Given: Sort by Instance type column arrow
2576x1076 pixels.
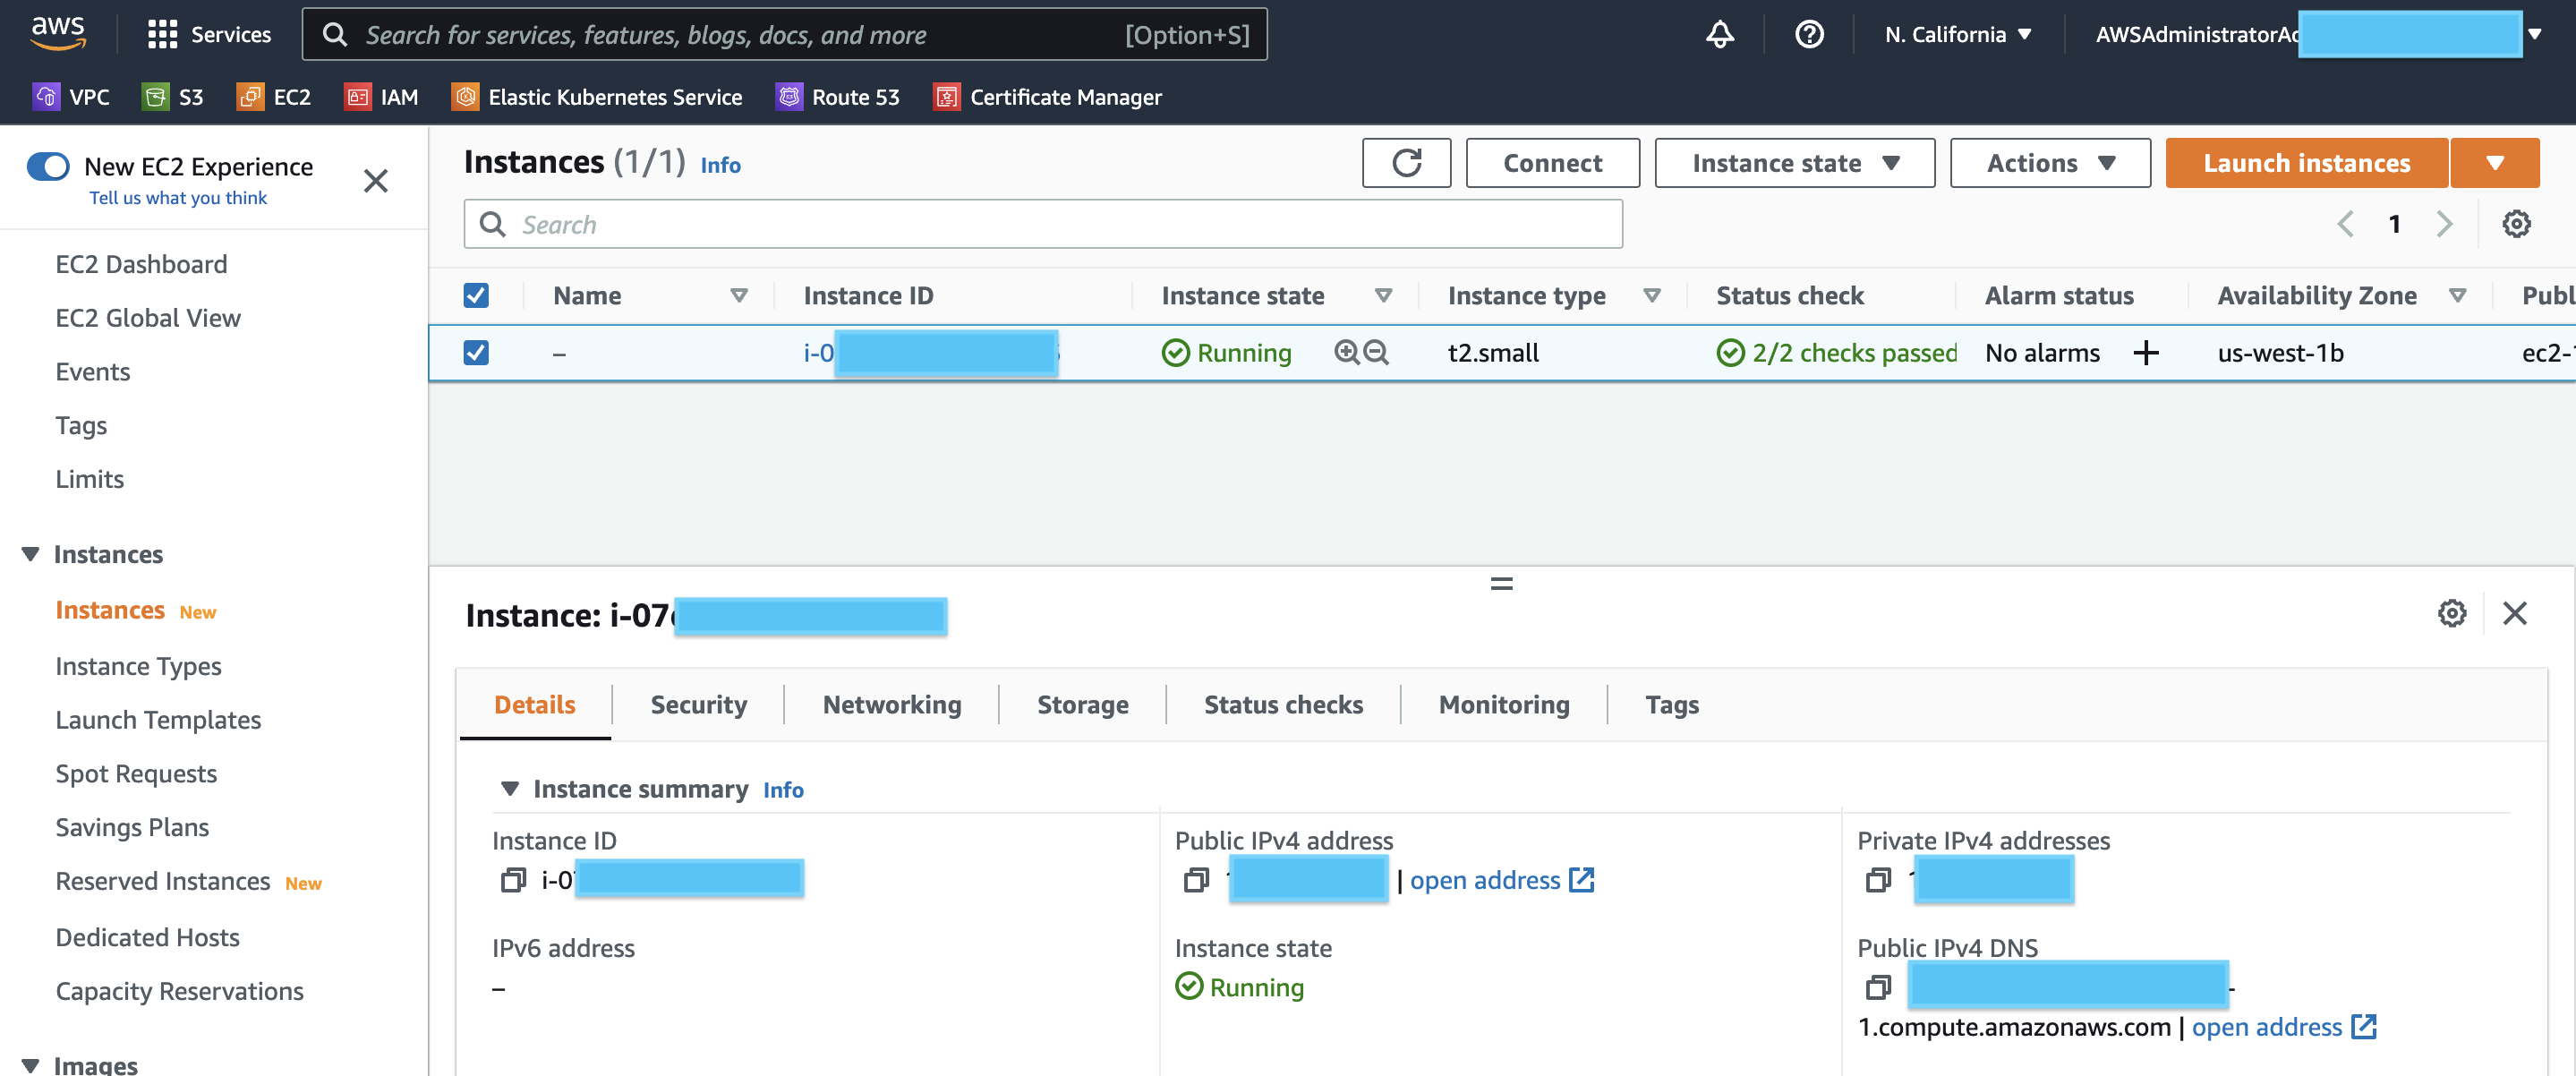Looking at the screenshot, I should pos(1652,296).
